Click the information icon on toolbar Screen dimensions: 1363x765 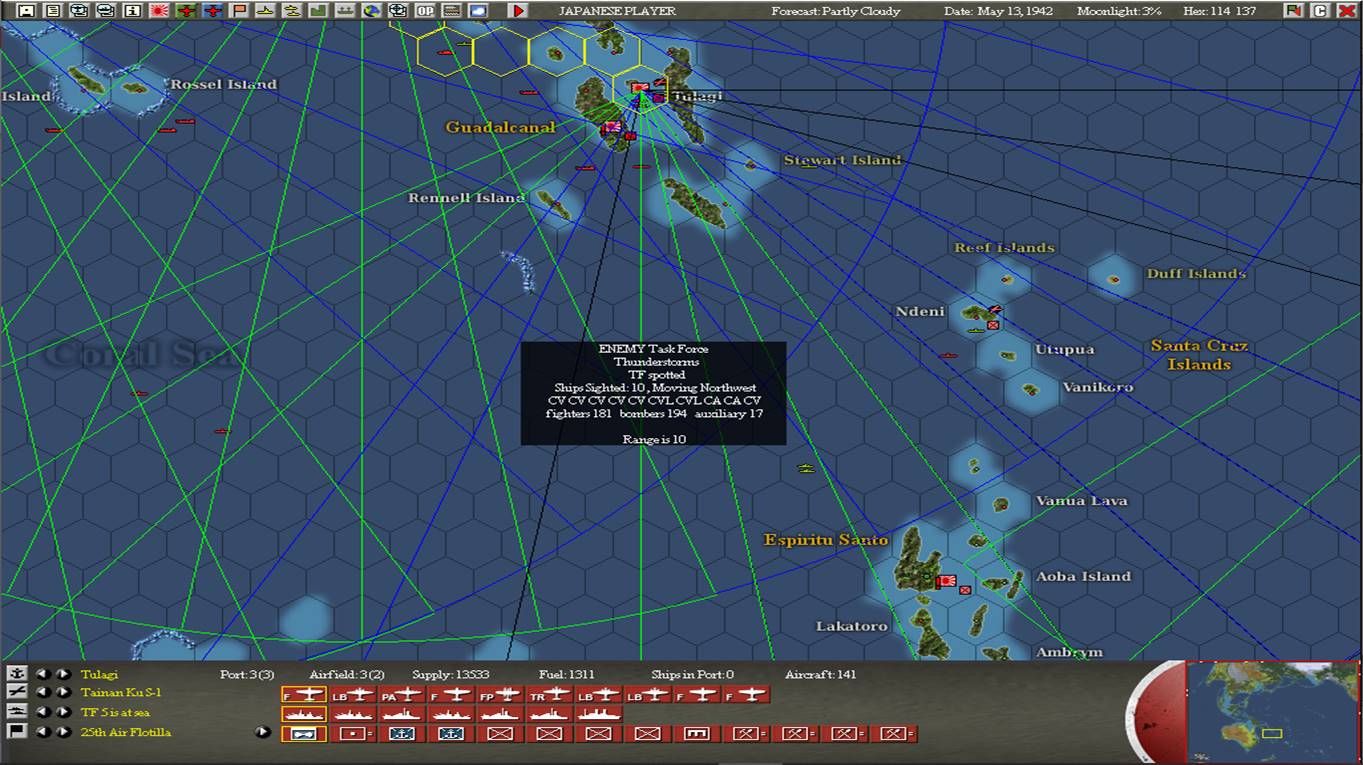tap(132, 11)
